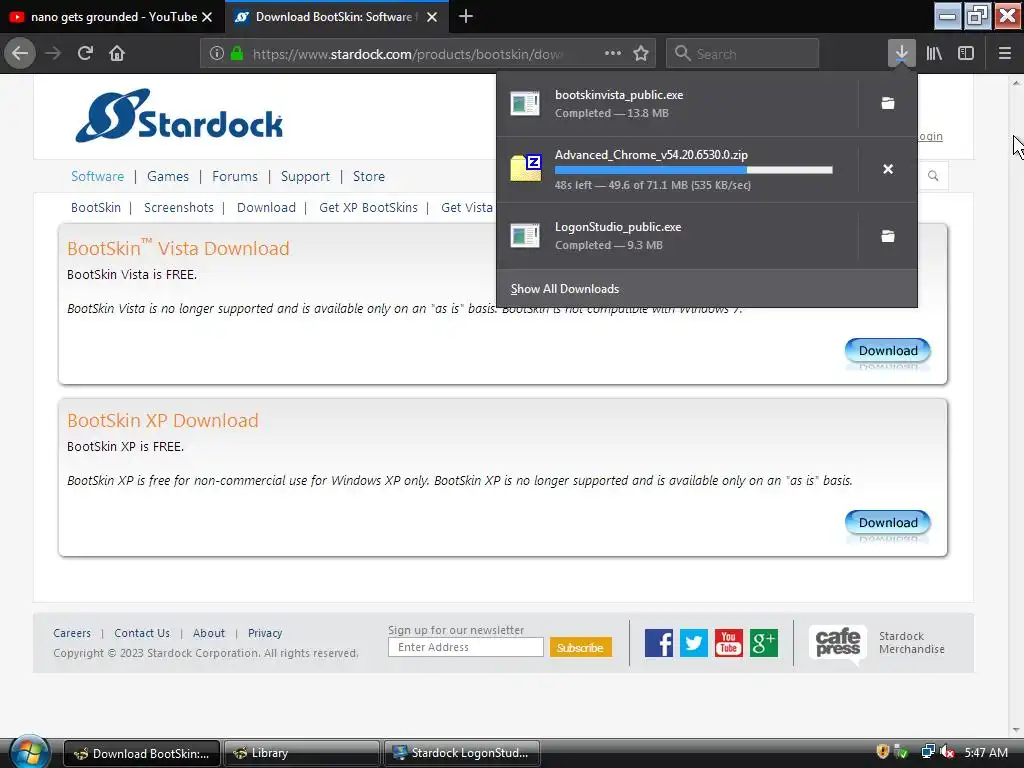This screenshot has width=1024, height=768.
Task: Open the Firefox home page icon
Action: tap(117, 54)
